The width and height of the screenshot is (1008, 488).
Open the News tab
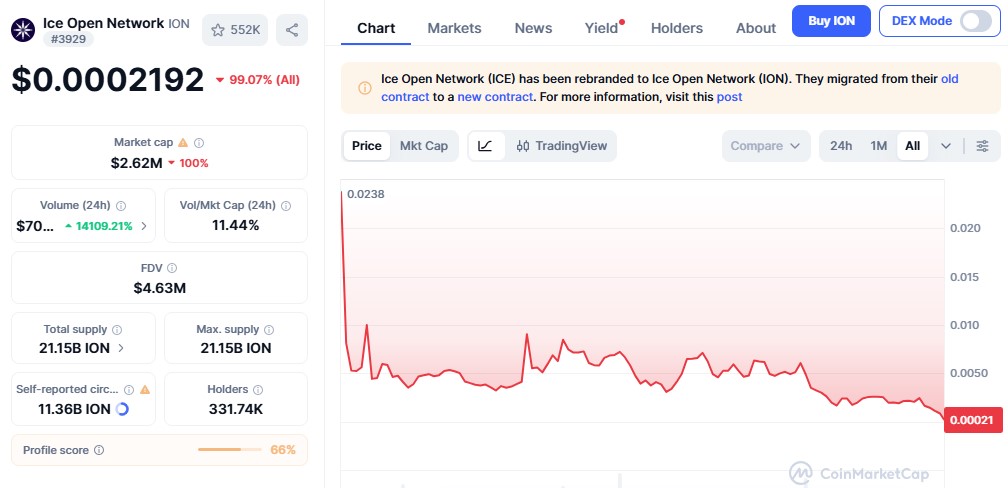533,28
